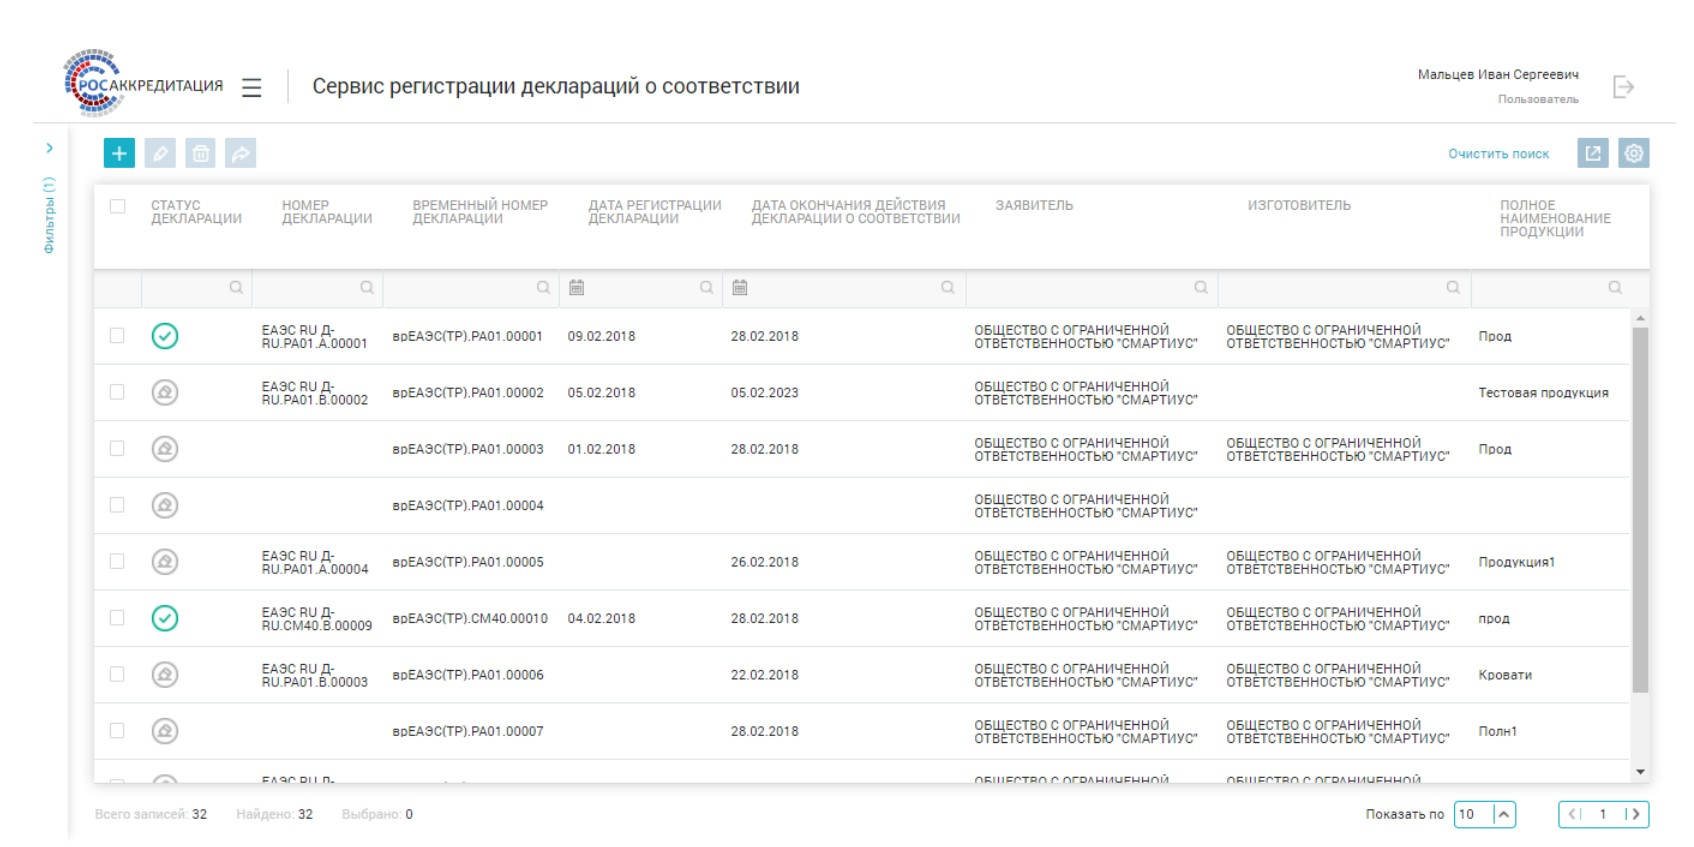Click the add new declaration plus icon
Image resolution: width=1694 pixels, height=847 pixels.
tap(119, 153)
